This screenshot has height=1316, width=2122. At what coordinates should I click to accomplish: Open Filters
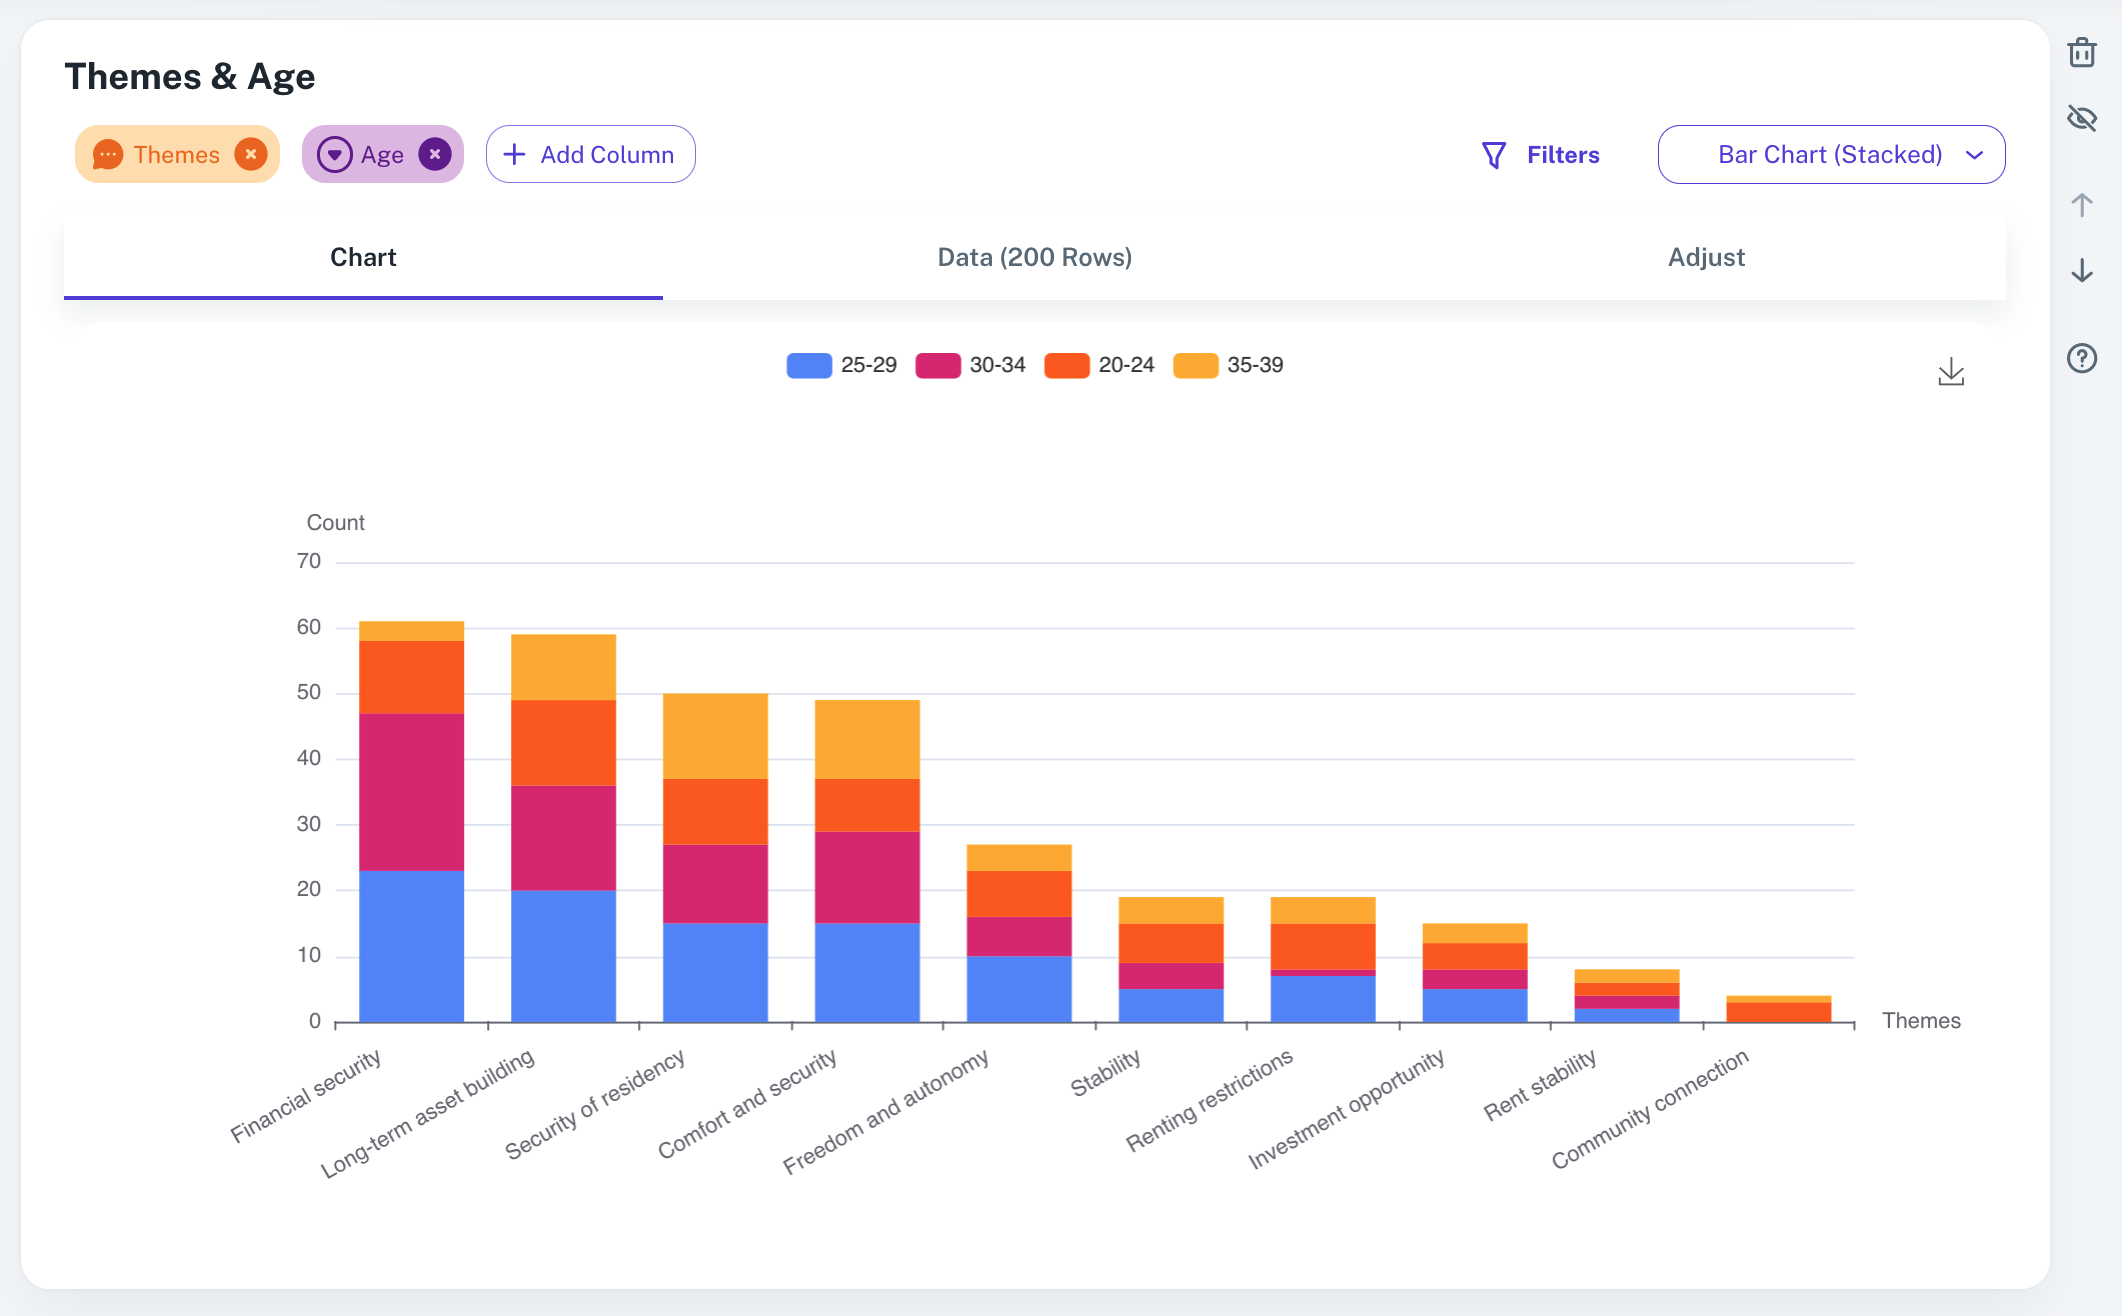click(1562, 154)
